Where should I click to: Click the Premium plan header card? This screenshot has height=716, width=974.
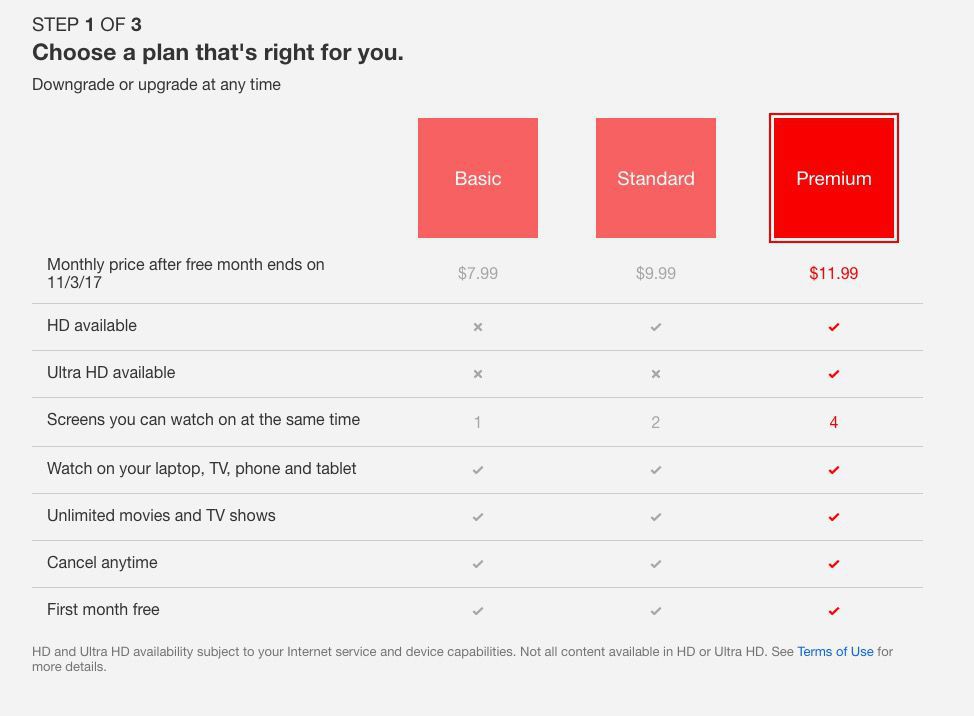[x=833, y=178]
